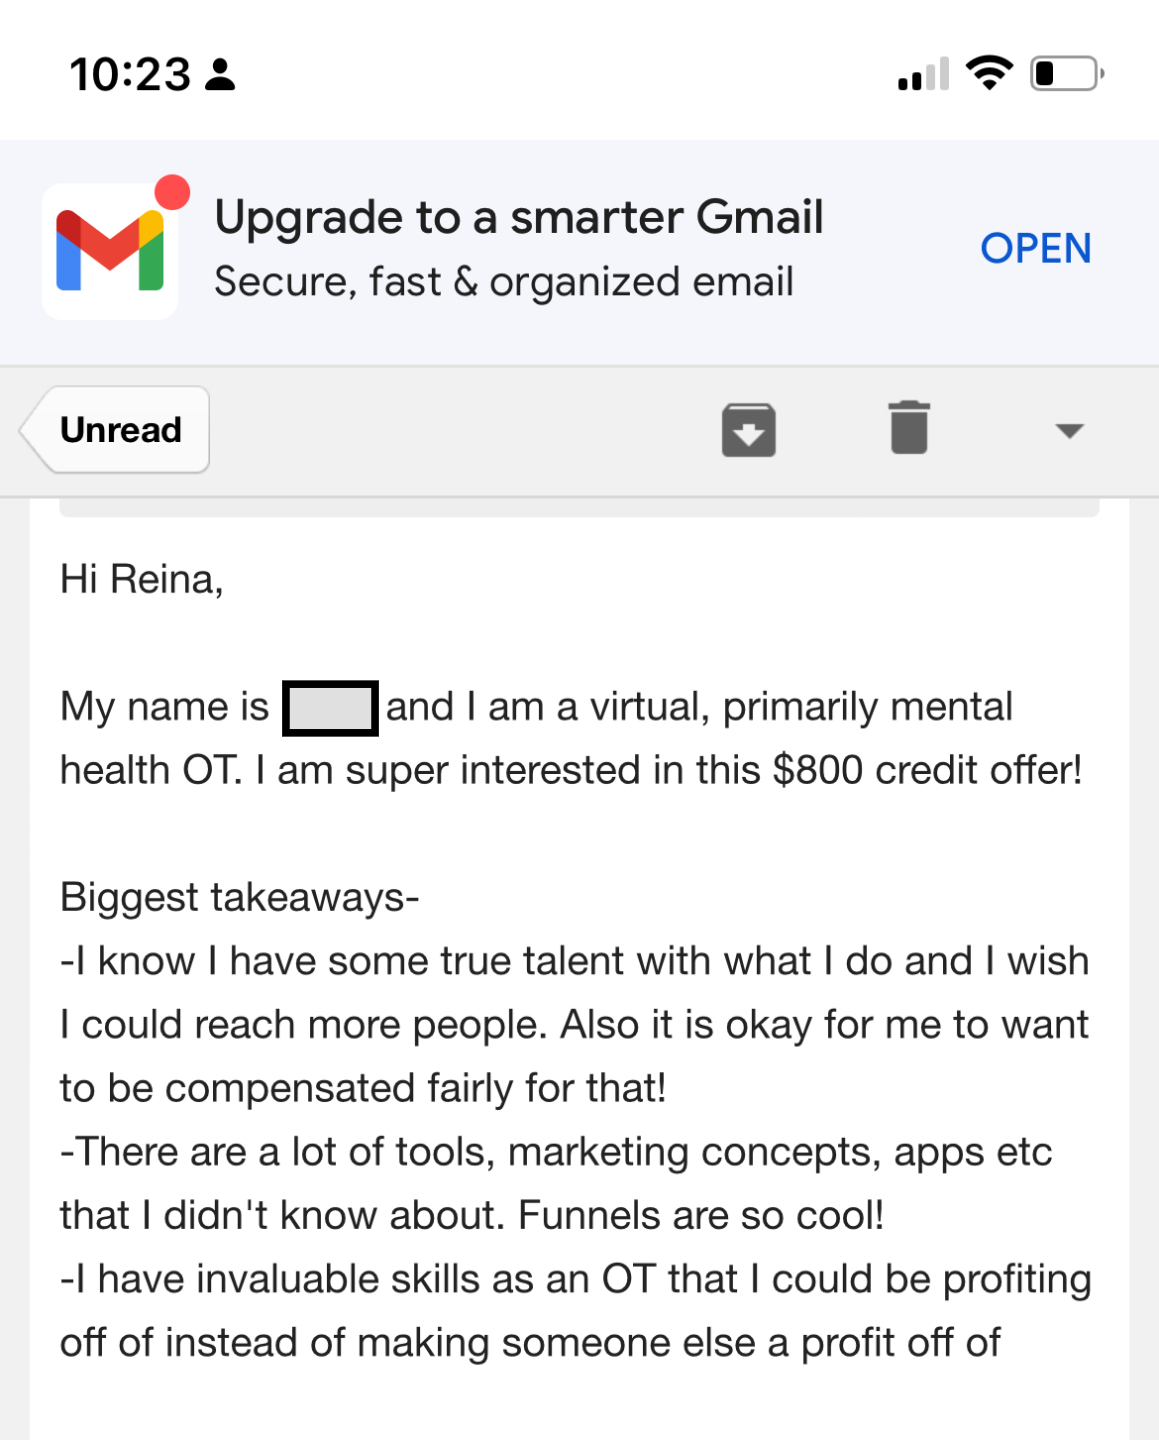Tap the battery indicator icon
This screenshot has height=1440, width=1159.
click(x=1066, y=74)
